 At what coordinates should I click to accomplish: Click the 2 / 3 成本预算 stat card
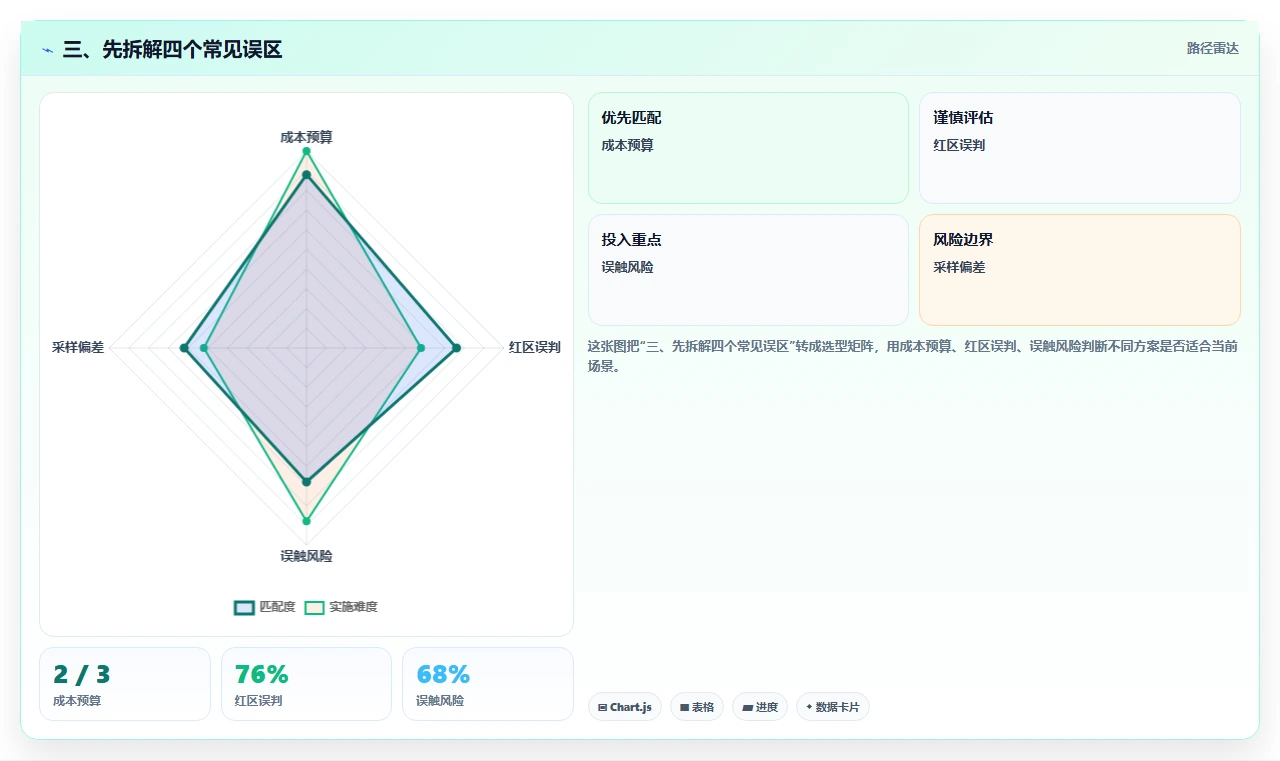125,684
